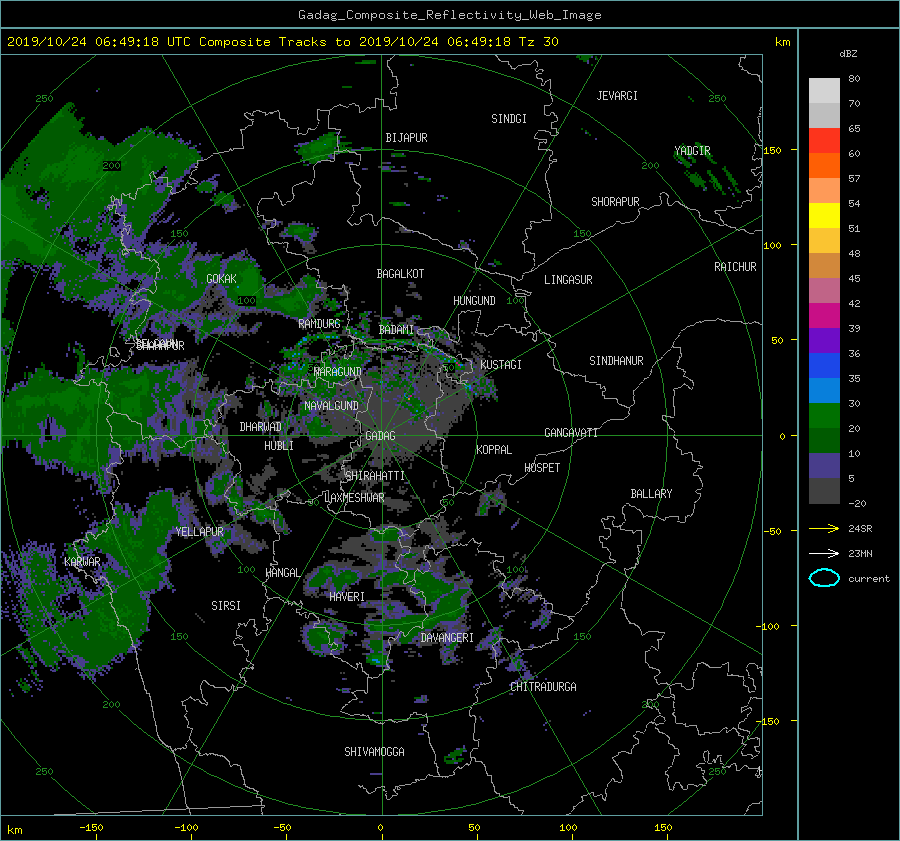Click the 'KUSTAGI' city label
Screen dimensions: 900x841
[x=501, y=365]
